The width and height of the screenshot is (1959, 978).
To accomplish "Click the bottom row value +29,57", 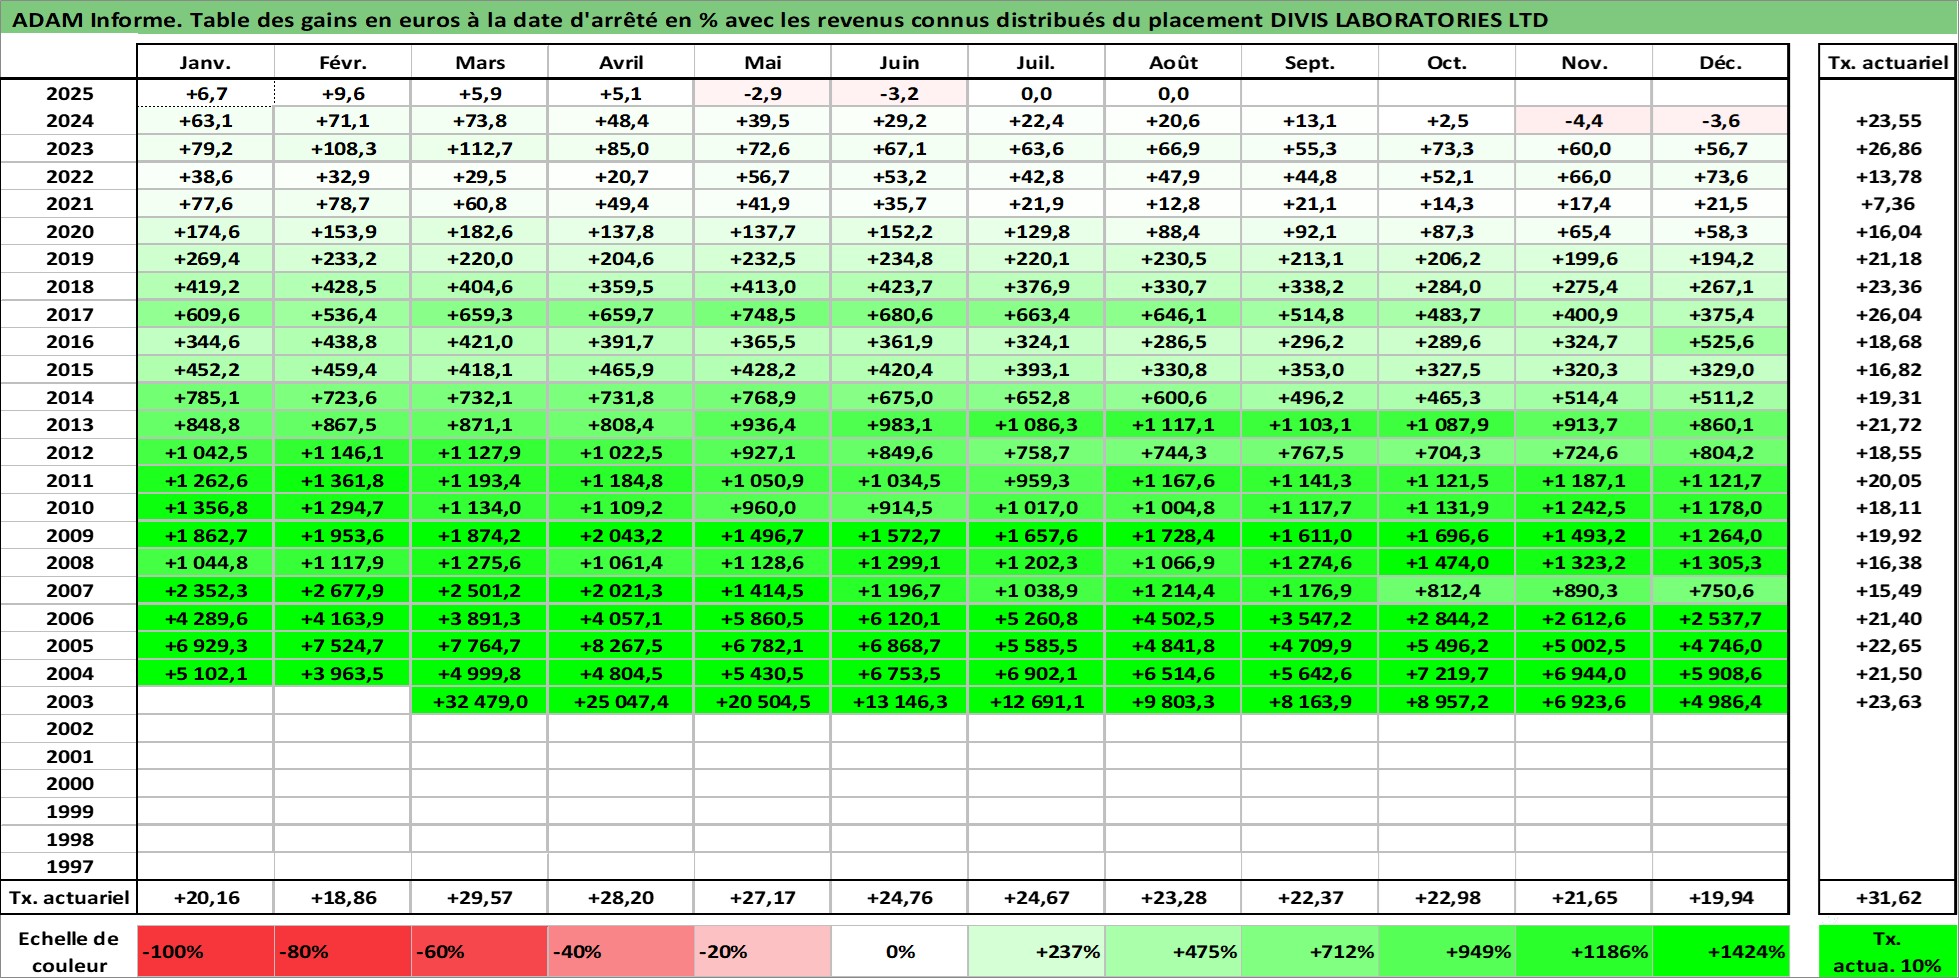I will click(x=479, y=897).
